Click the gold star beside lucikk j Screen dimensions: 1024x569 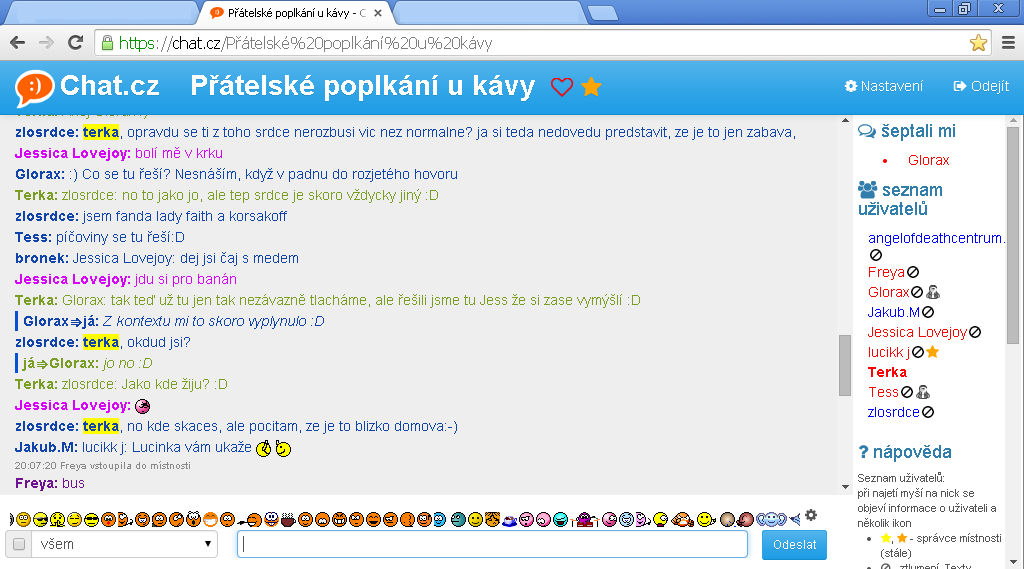point(932,352)
